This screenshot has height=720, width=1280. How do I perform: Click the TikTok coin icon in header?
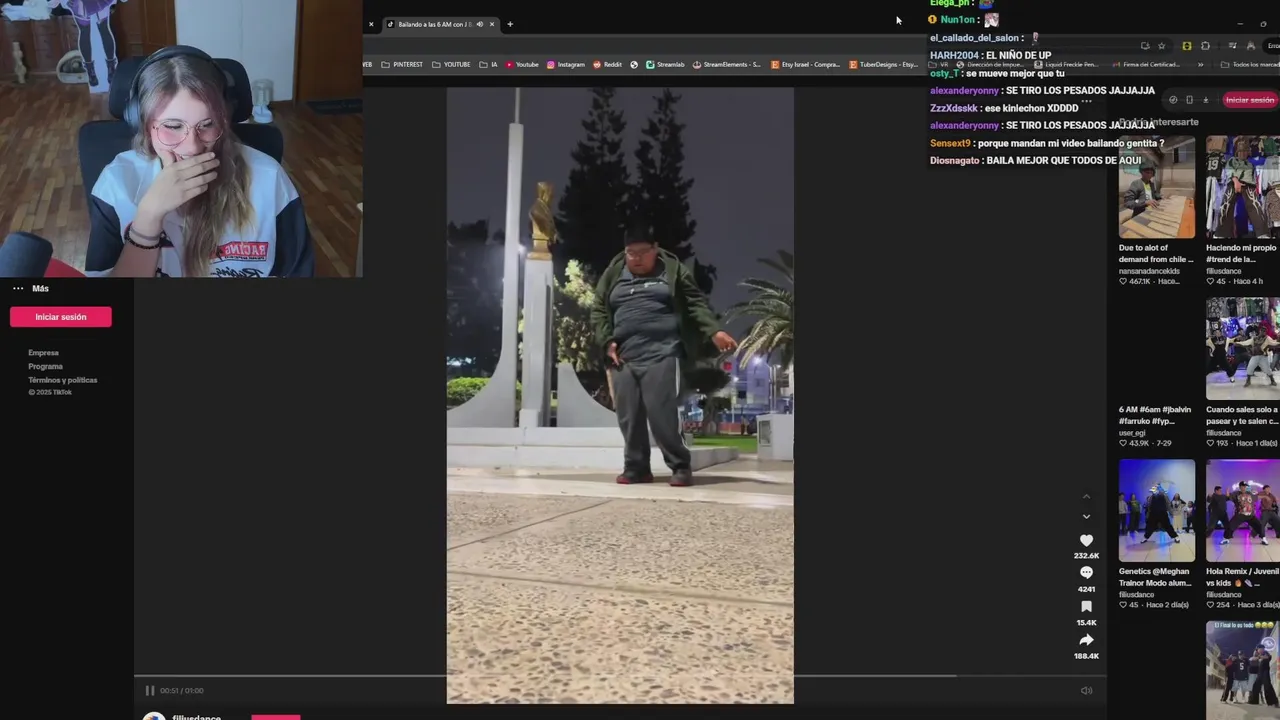(1173, 100)
